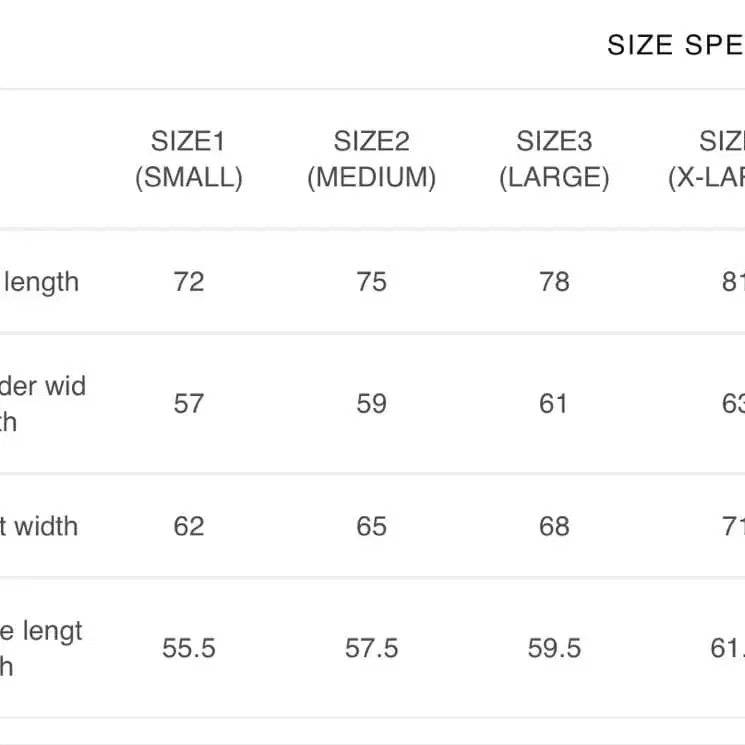
Task: Click the width value 68 for LARGE
Action: point(554,526)
